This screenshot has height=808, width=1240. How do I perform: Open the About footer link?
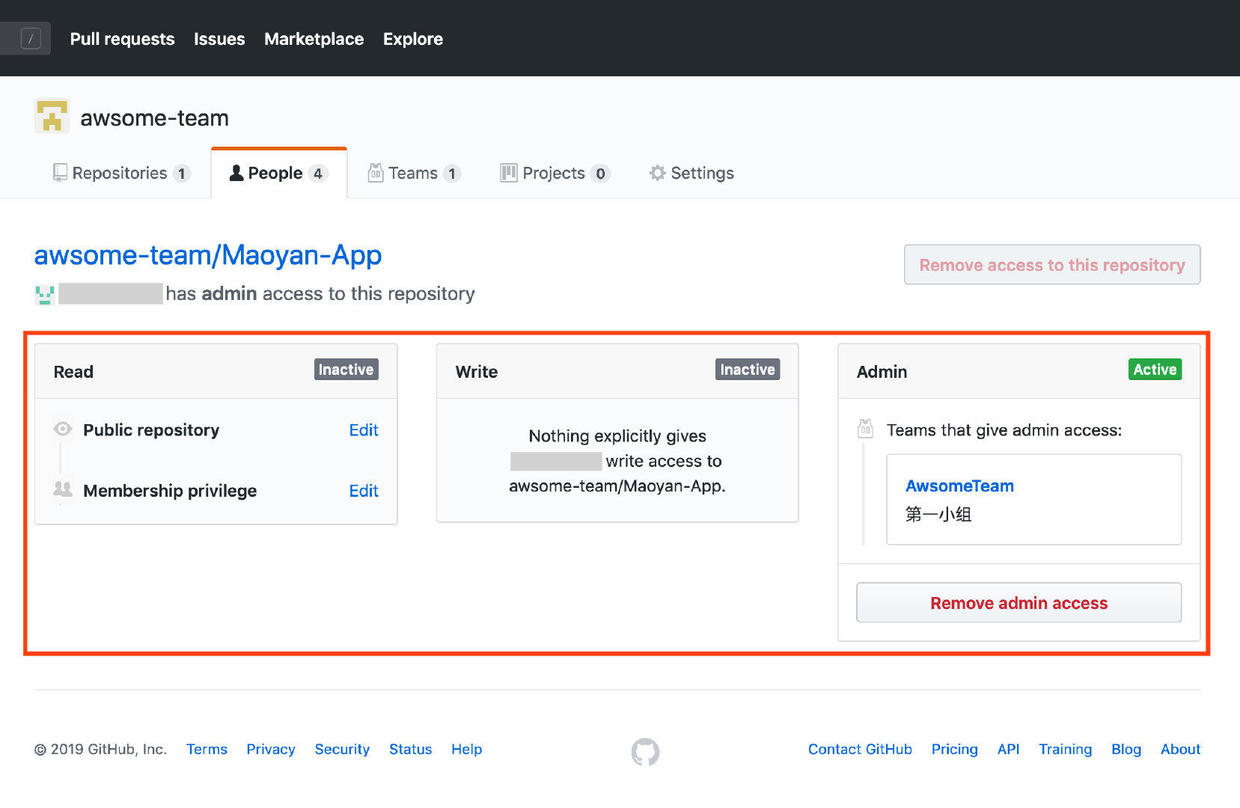tap(1180, 749)
